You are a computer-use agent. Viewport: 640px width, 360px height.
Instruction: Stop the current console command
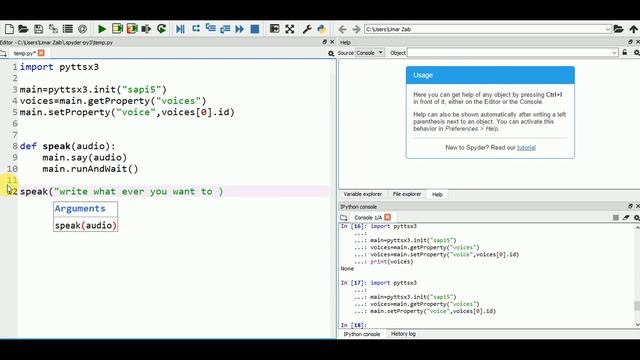[x=616, y=218]
